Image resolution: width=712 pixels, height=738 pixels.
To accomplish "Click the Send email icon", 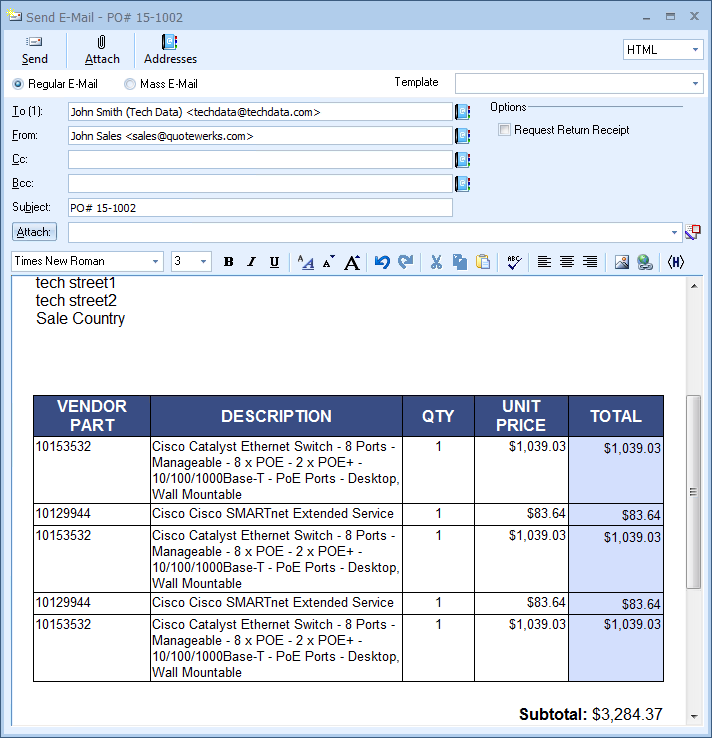I will [x=34, y=42].
